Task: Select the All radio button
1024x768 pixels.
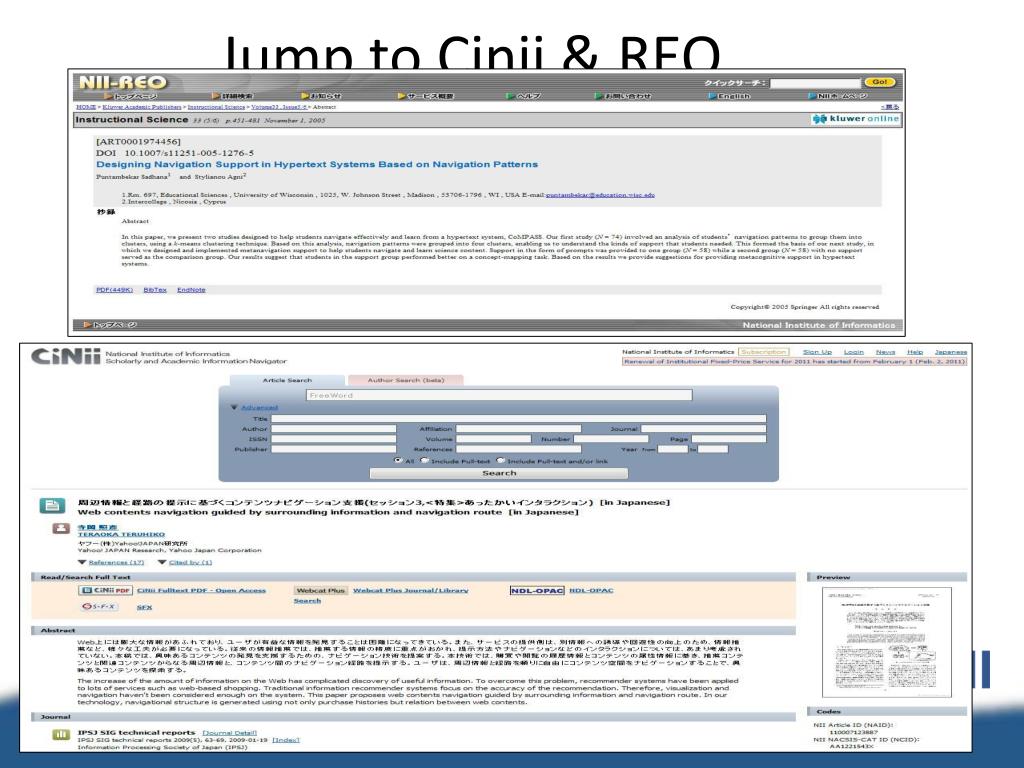Action: click(398, 460)
